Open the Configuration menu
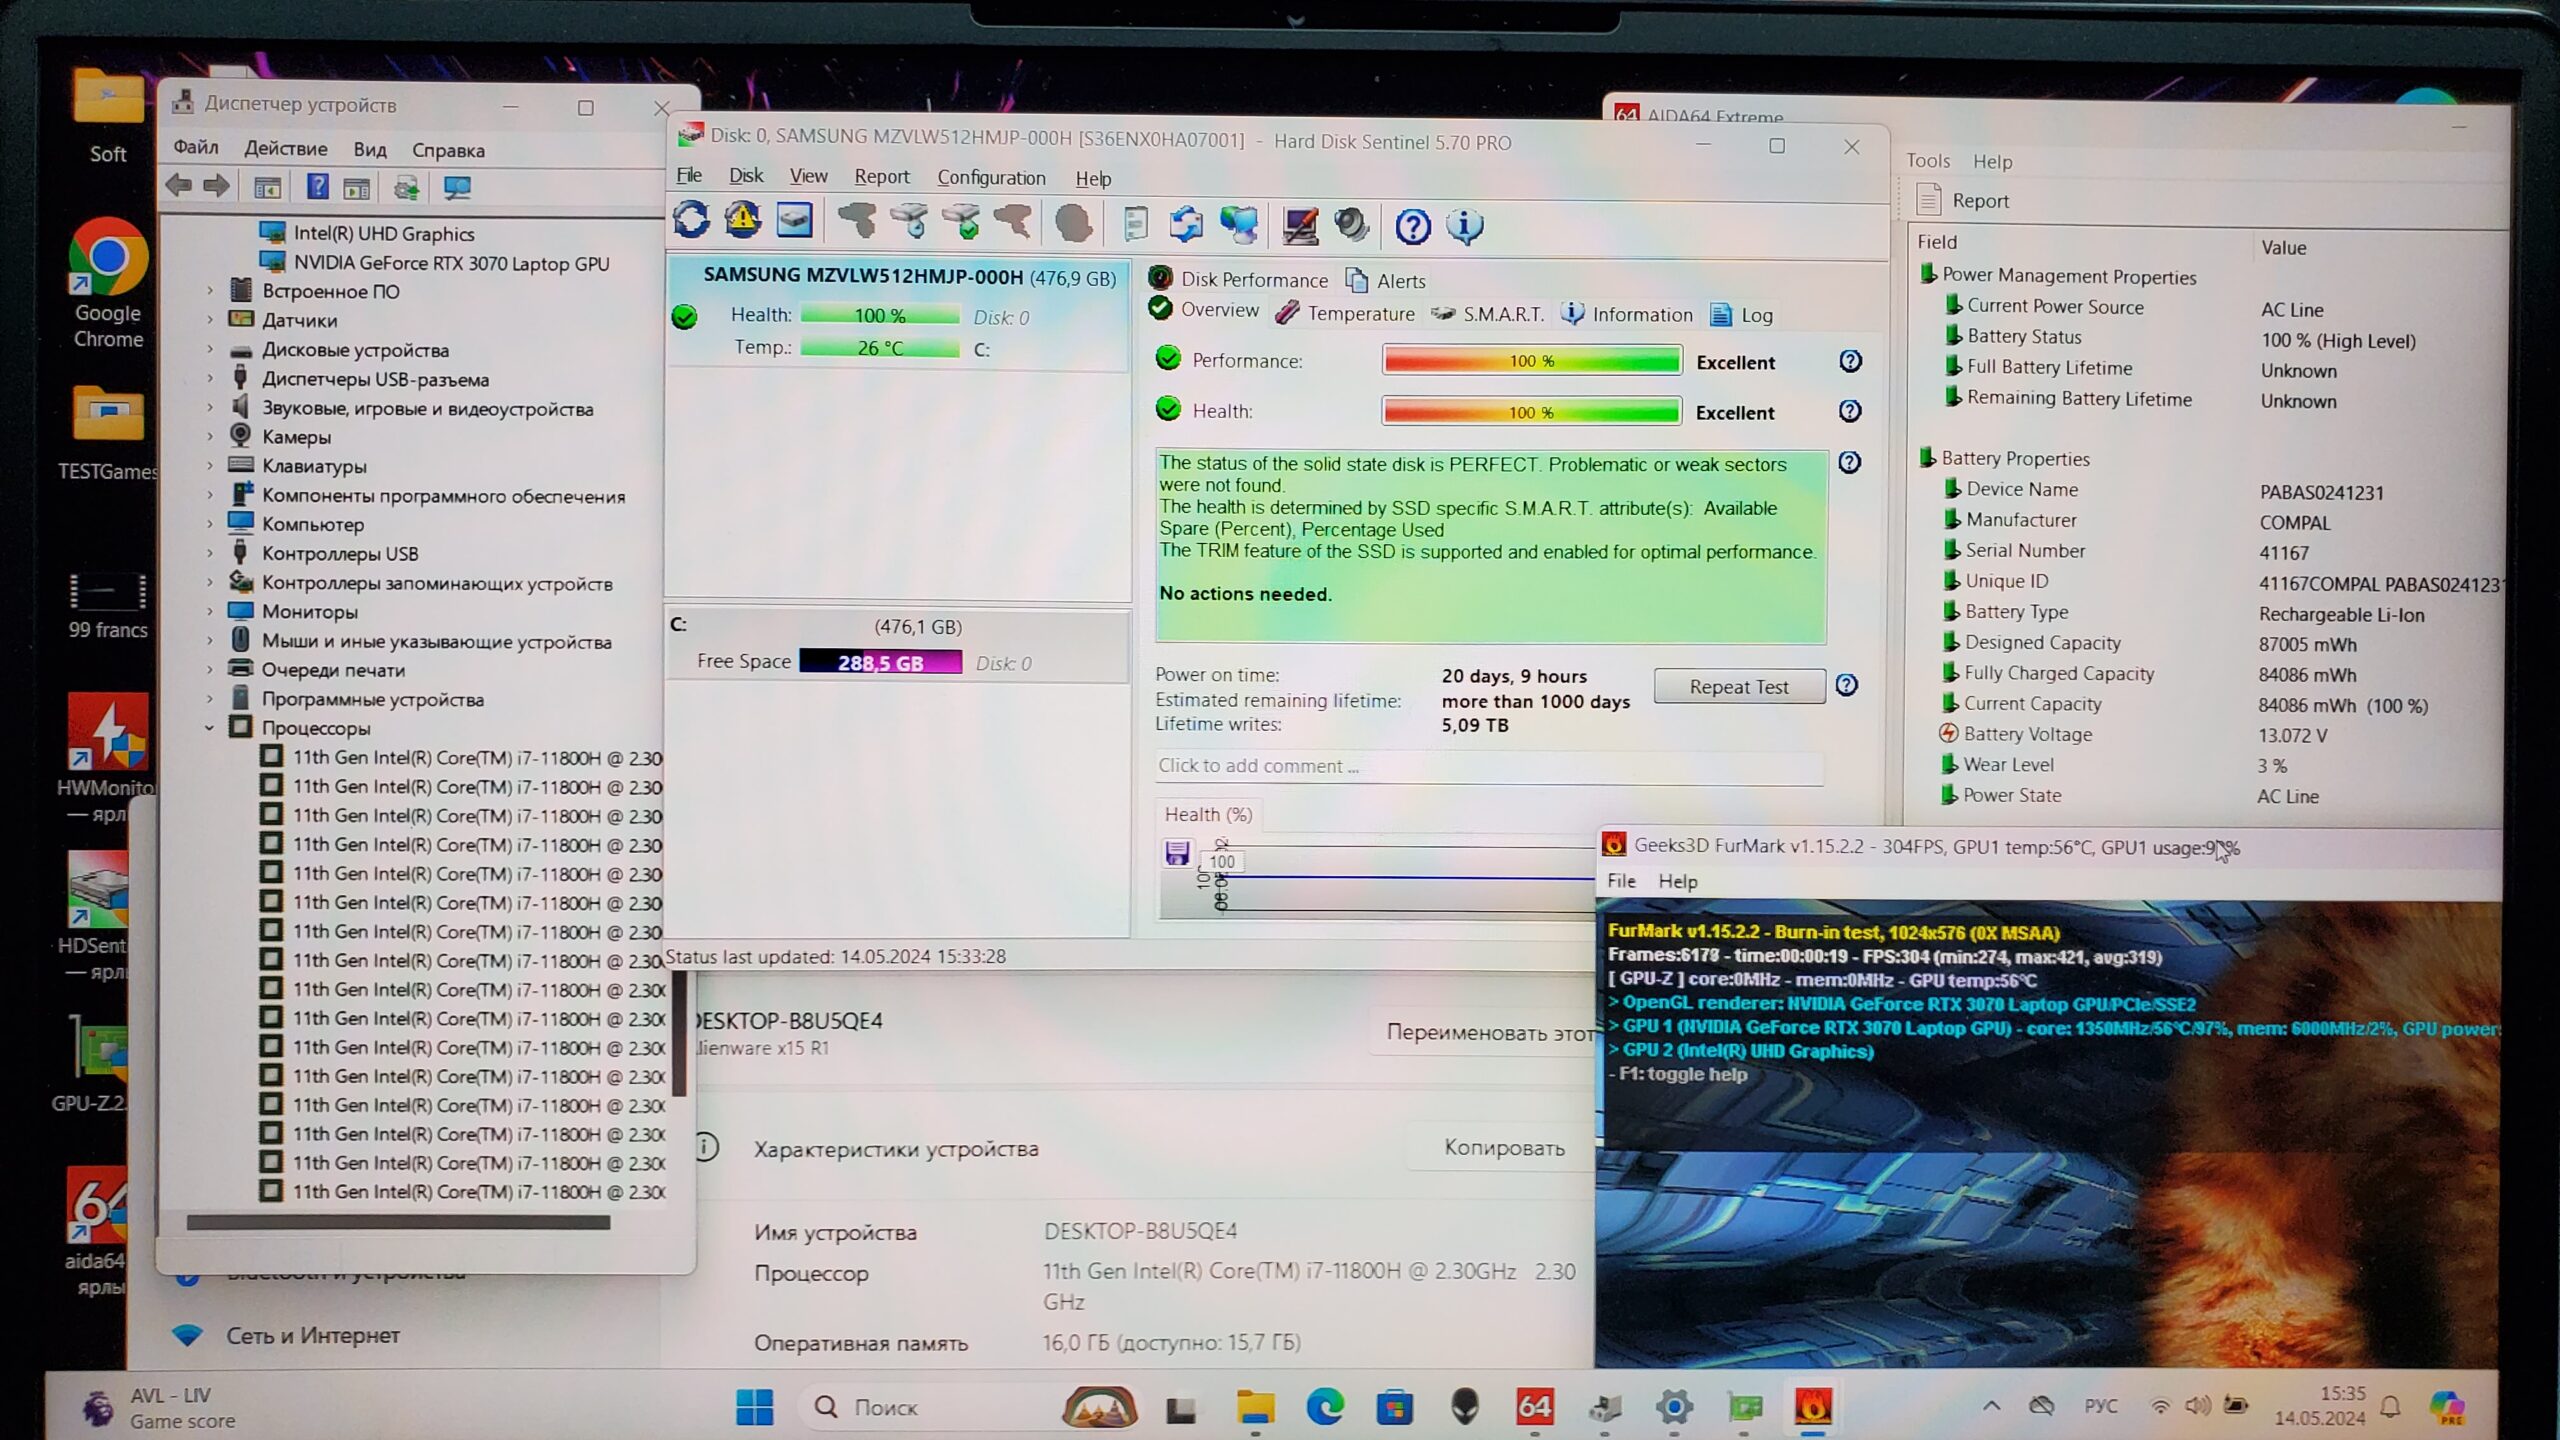 (990, 178)
